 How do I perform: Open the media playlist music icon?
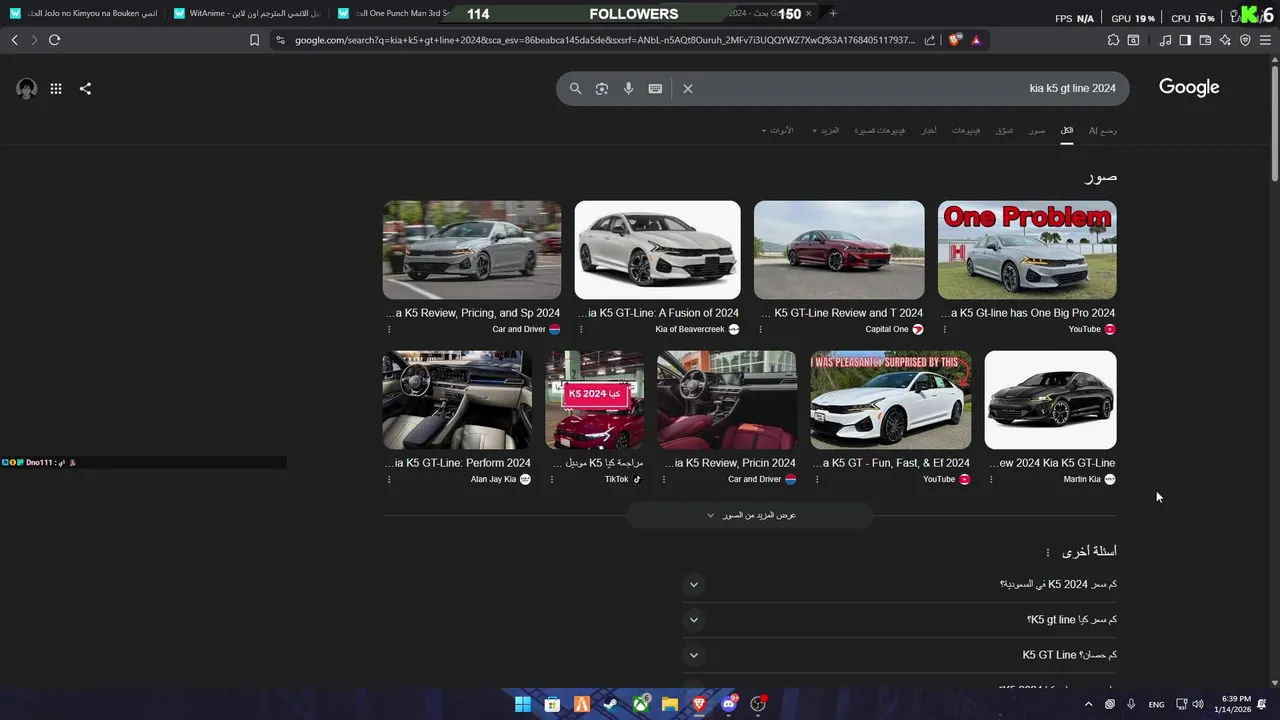1165,40
